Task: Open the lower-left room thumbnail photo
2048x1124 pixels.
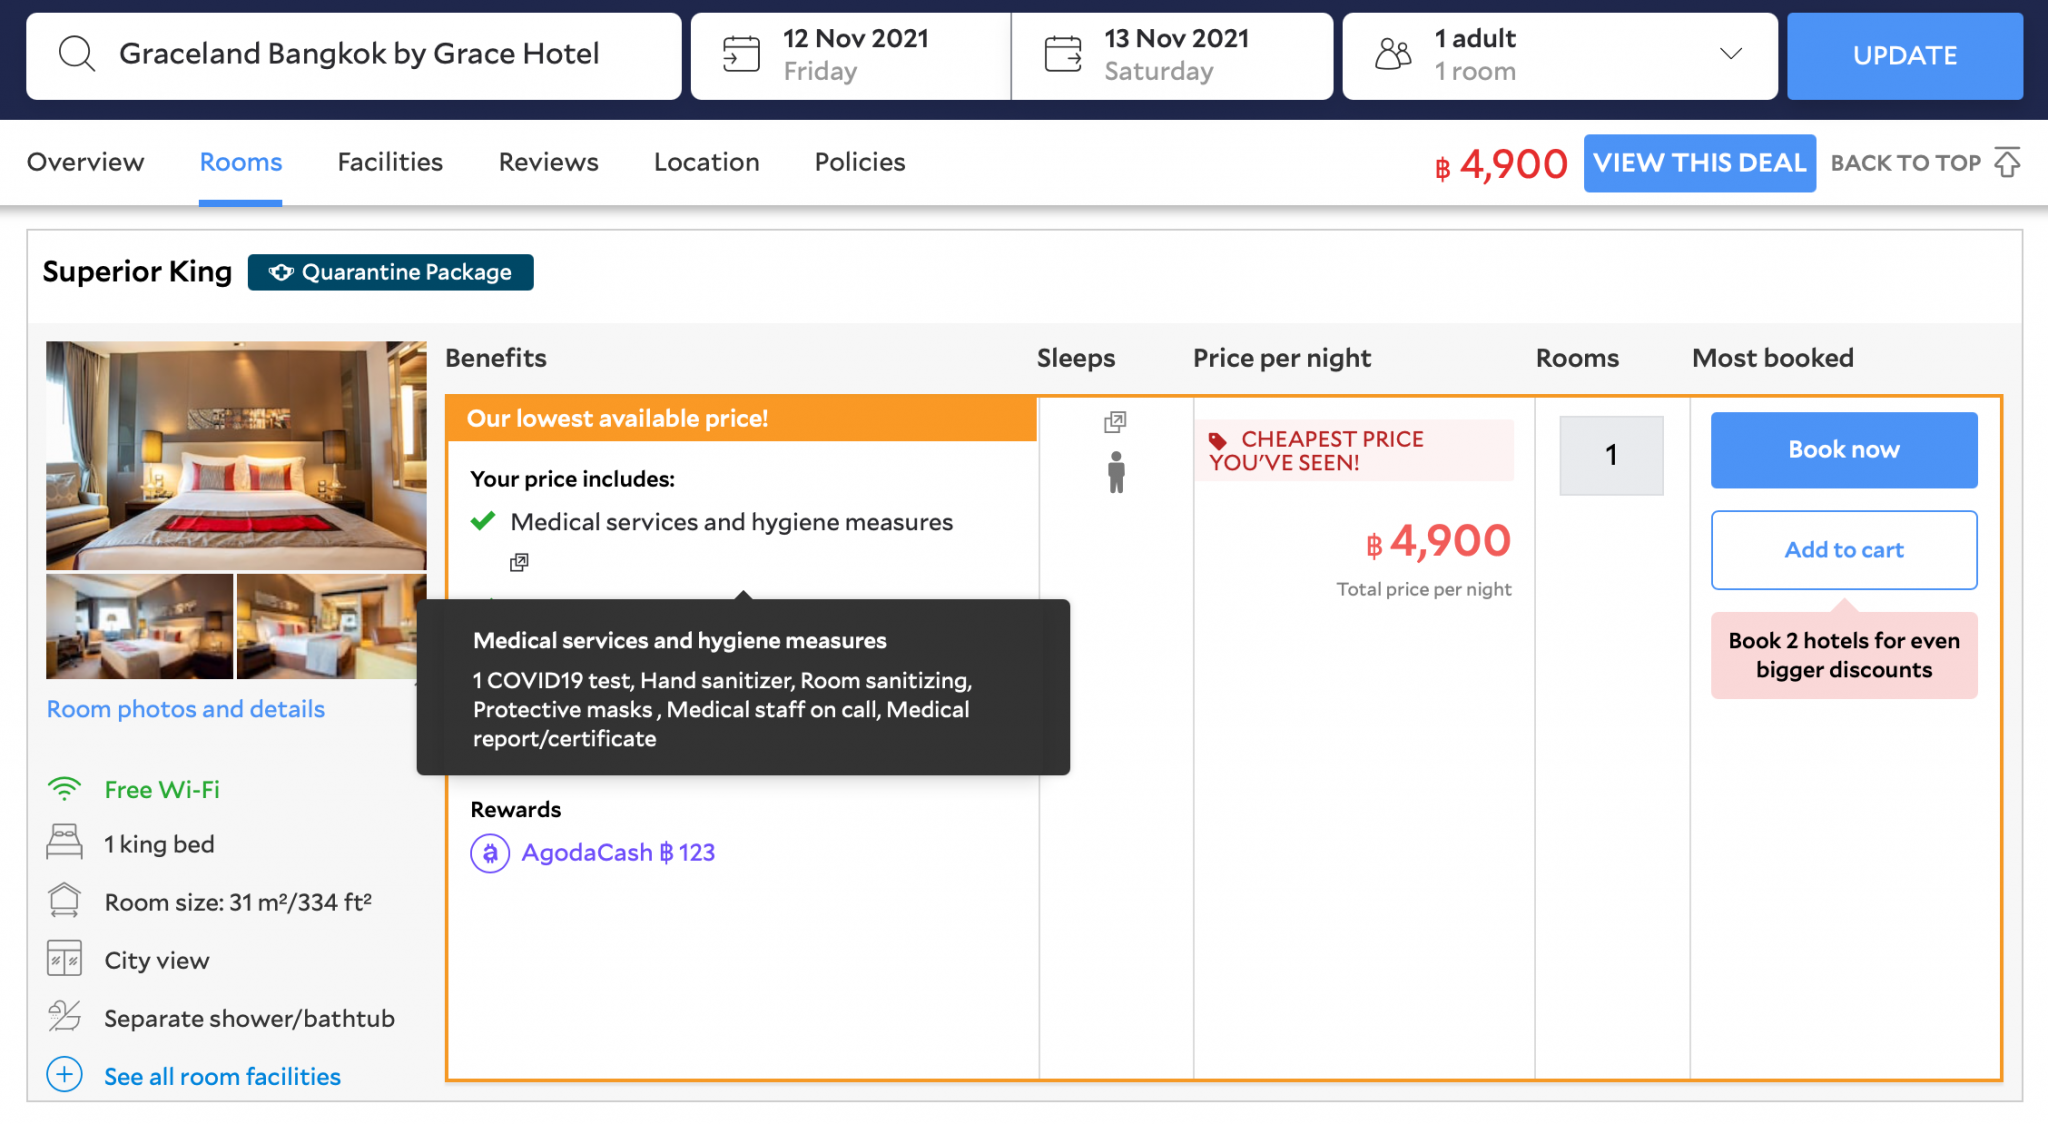Action: coord(139,626)
